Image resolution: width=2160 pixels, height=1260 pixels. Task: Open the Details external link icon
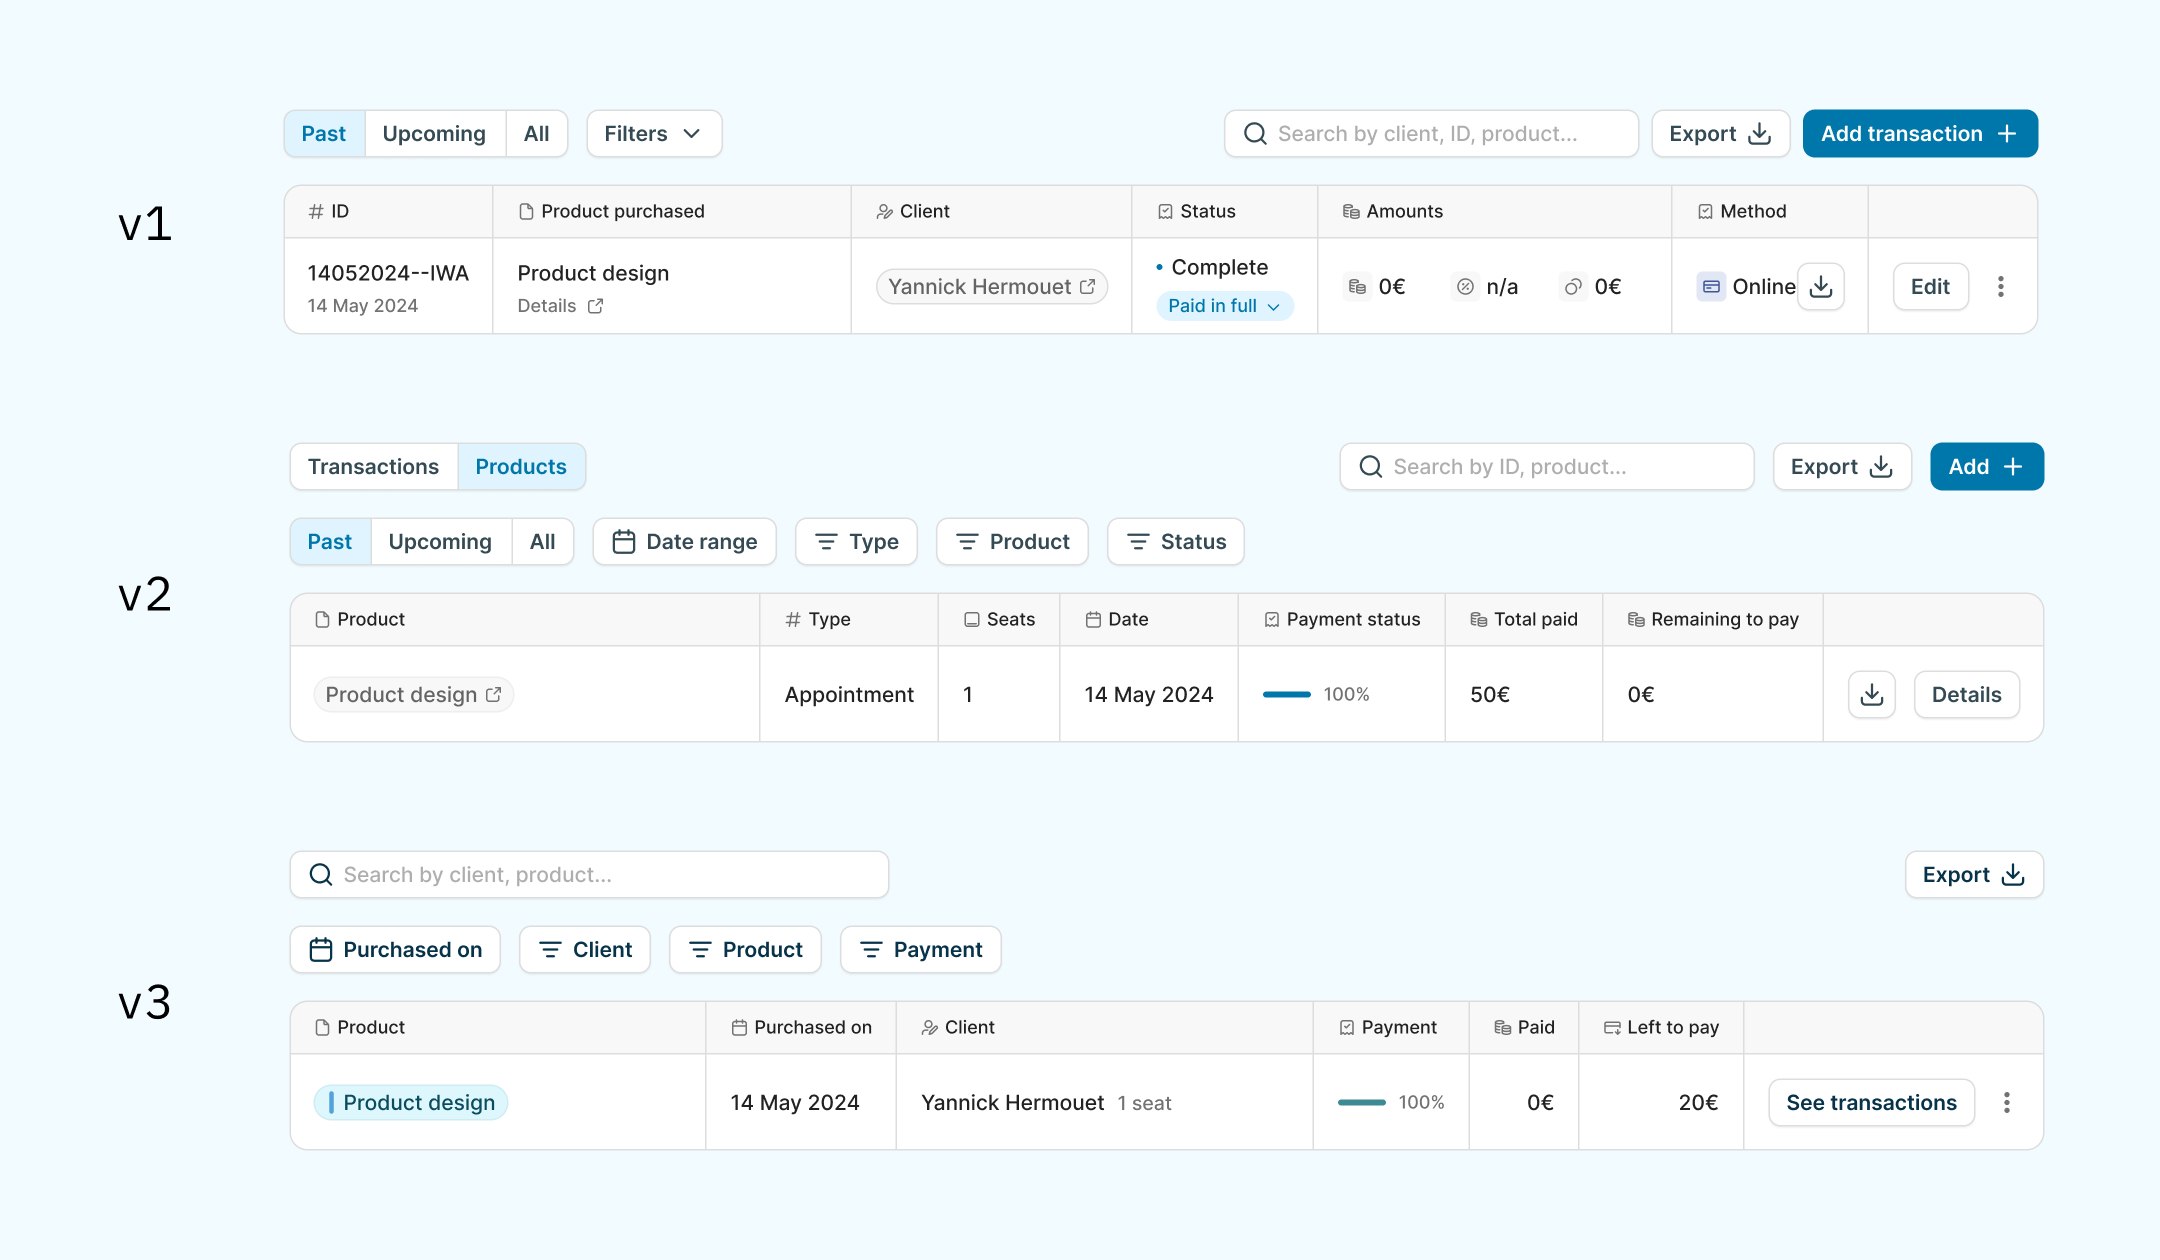coord(595,306)
